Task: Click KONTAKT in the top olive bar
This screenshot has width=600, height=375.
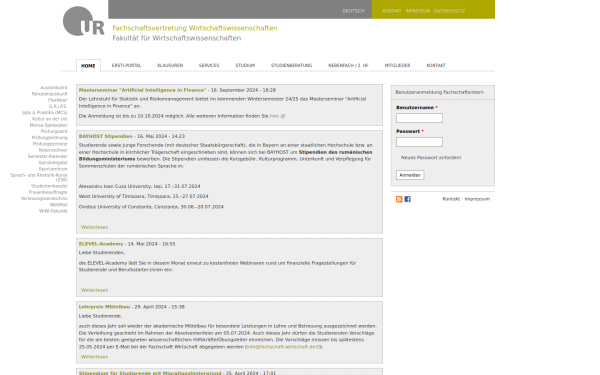Action: tap(392, 11)
